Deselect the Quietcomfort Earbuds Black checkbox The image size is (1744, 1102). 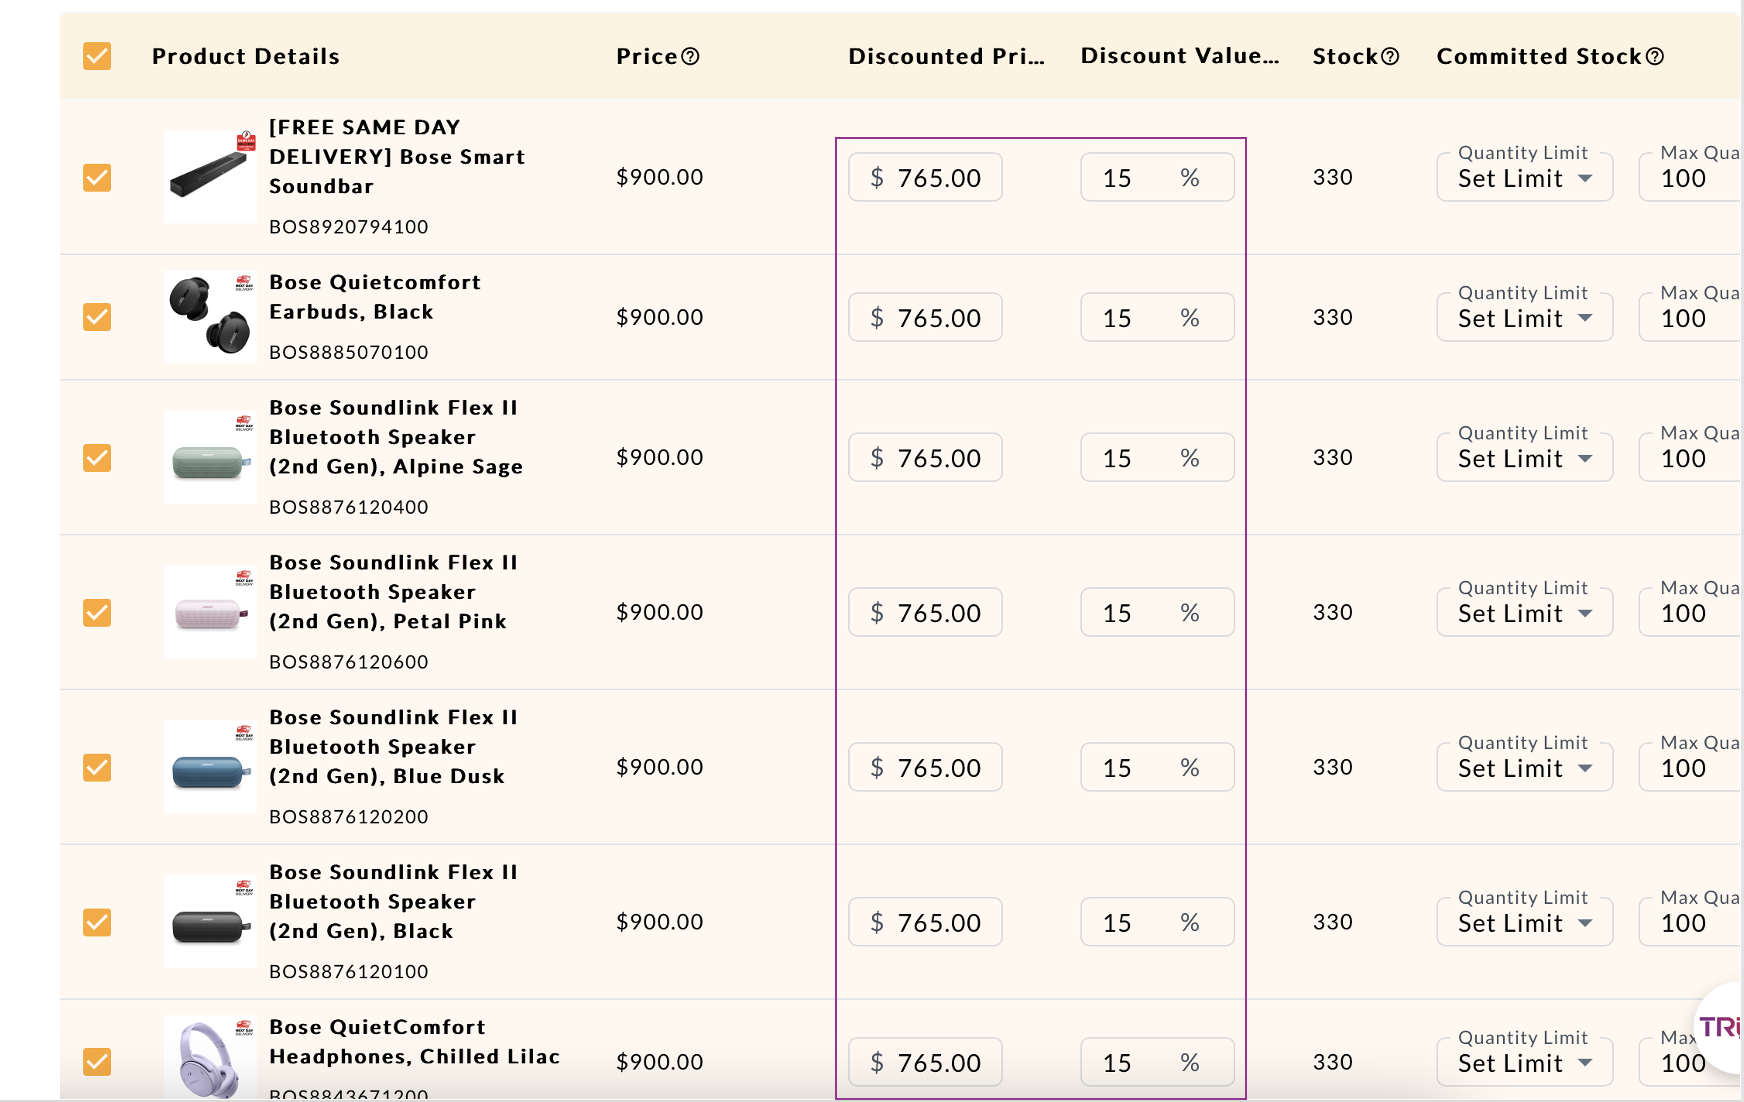coord(97,317)
